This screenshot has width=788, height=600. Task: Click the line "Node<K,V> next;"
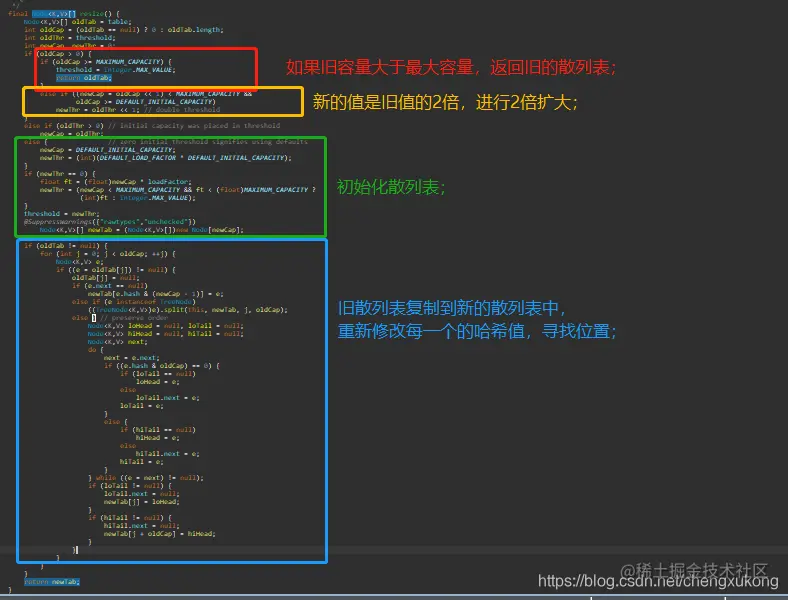click(x=118, y=342)
